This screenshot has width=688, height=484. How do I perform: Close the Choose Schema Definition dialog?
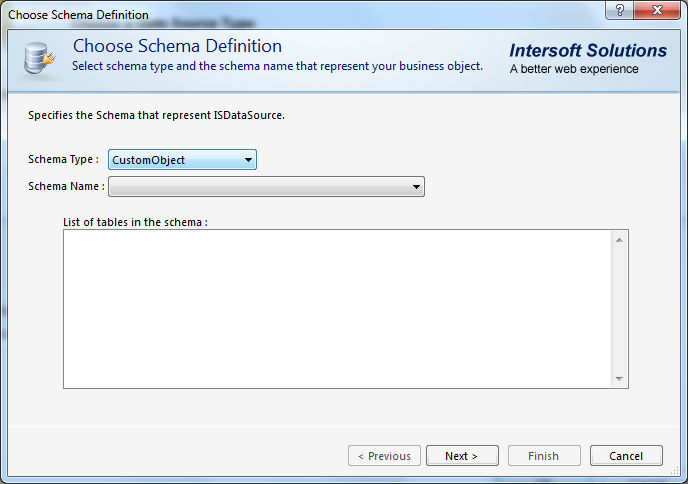coord(657,10)
